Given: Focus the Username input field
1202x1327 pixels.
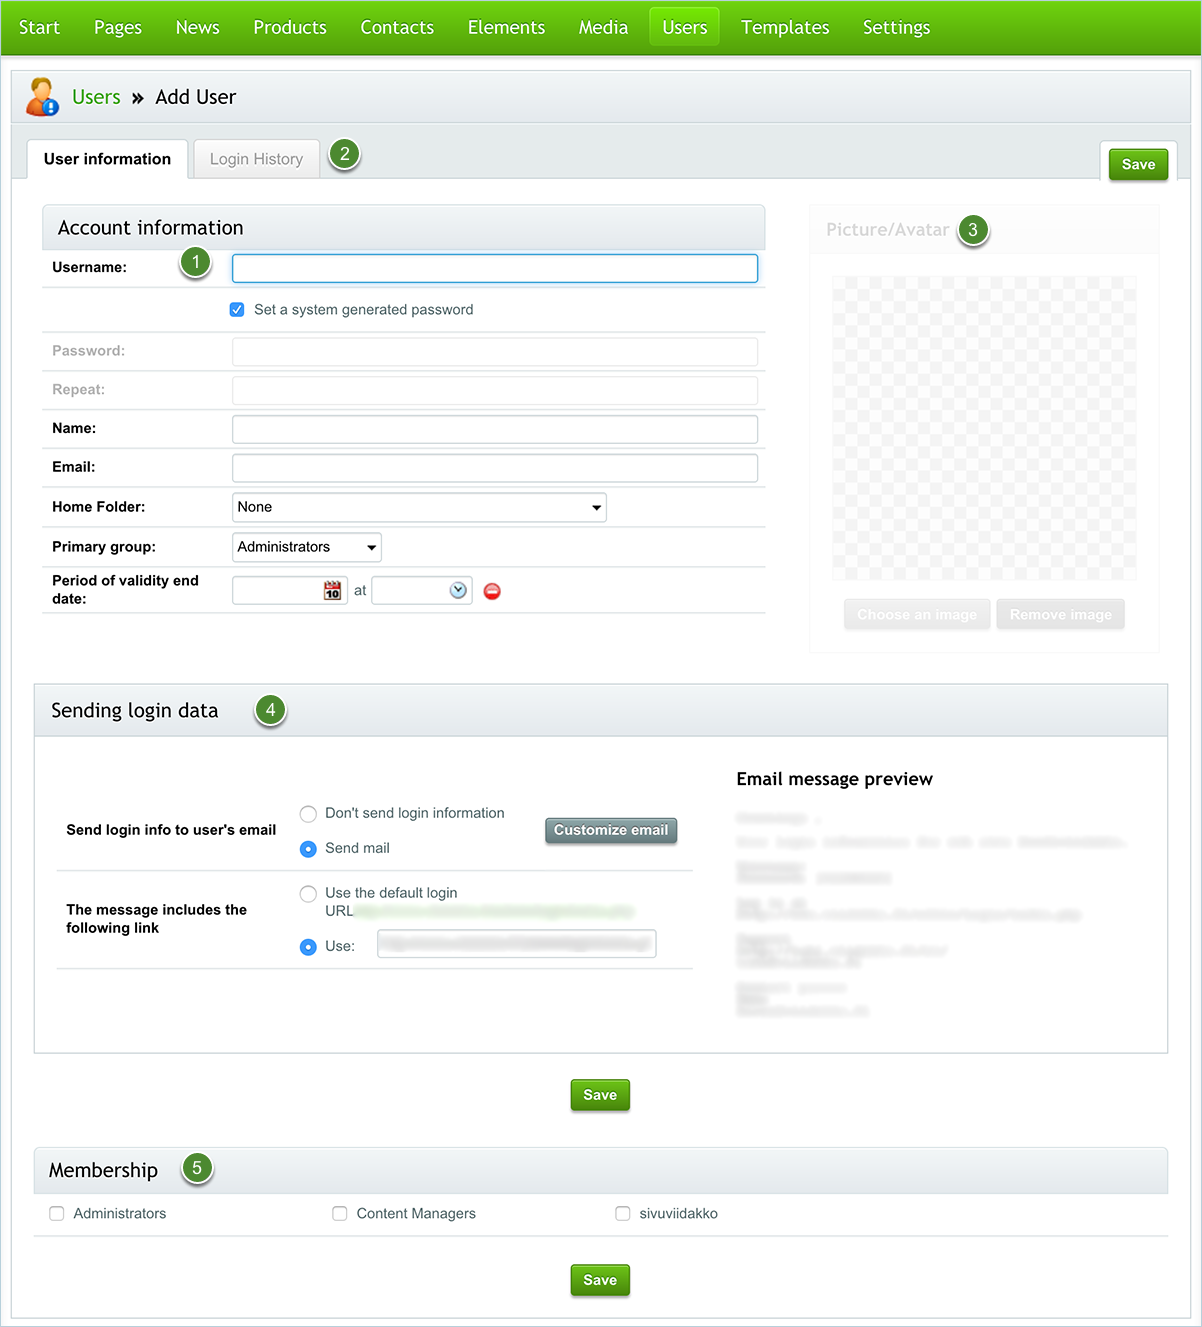Looking at the screenshot, I should coord(495,268).
